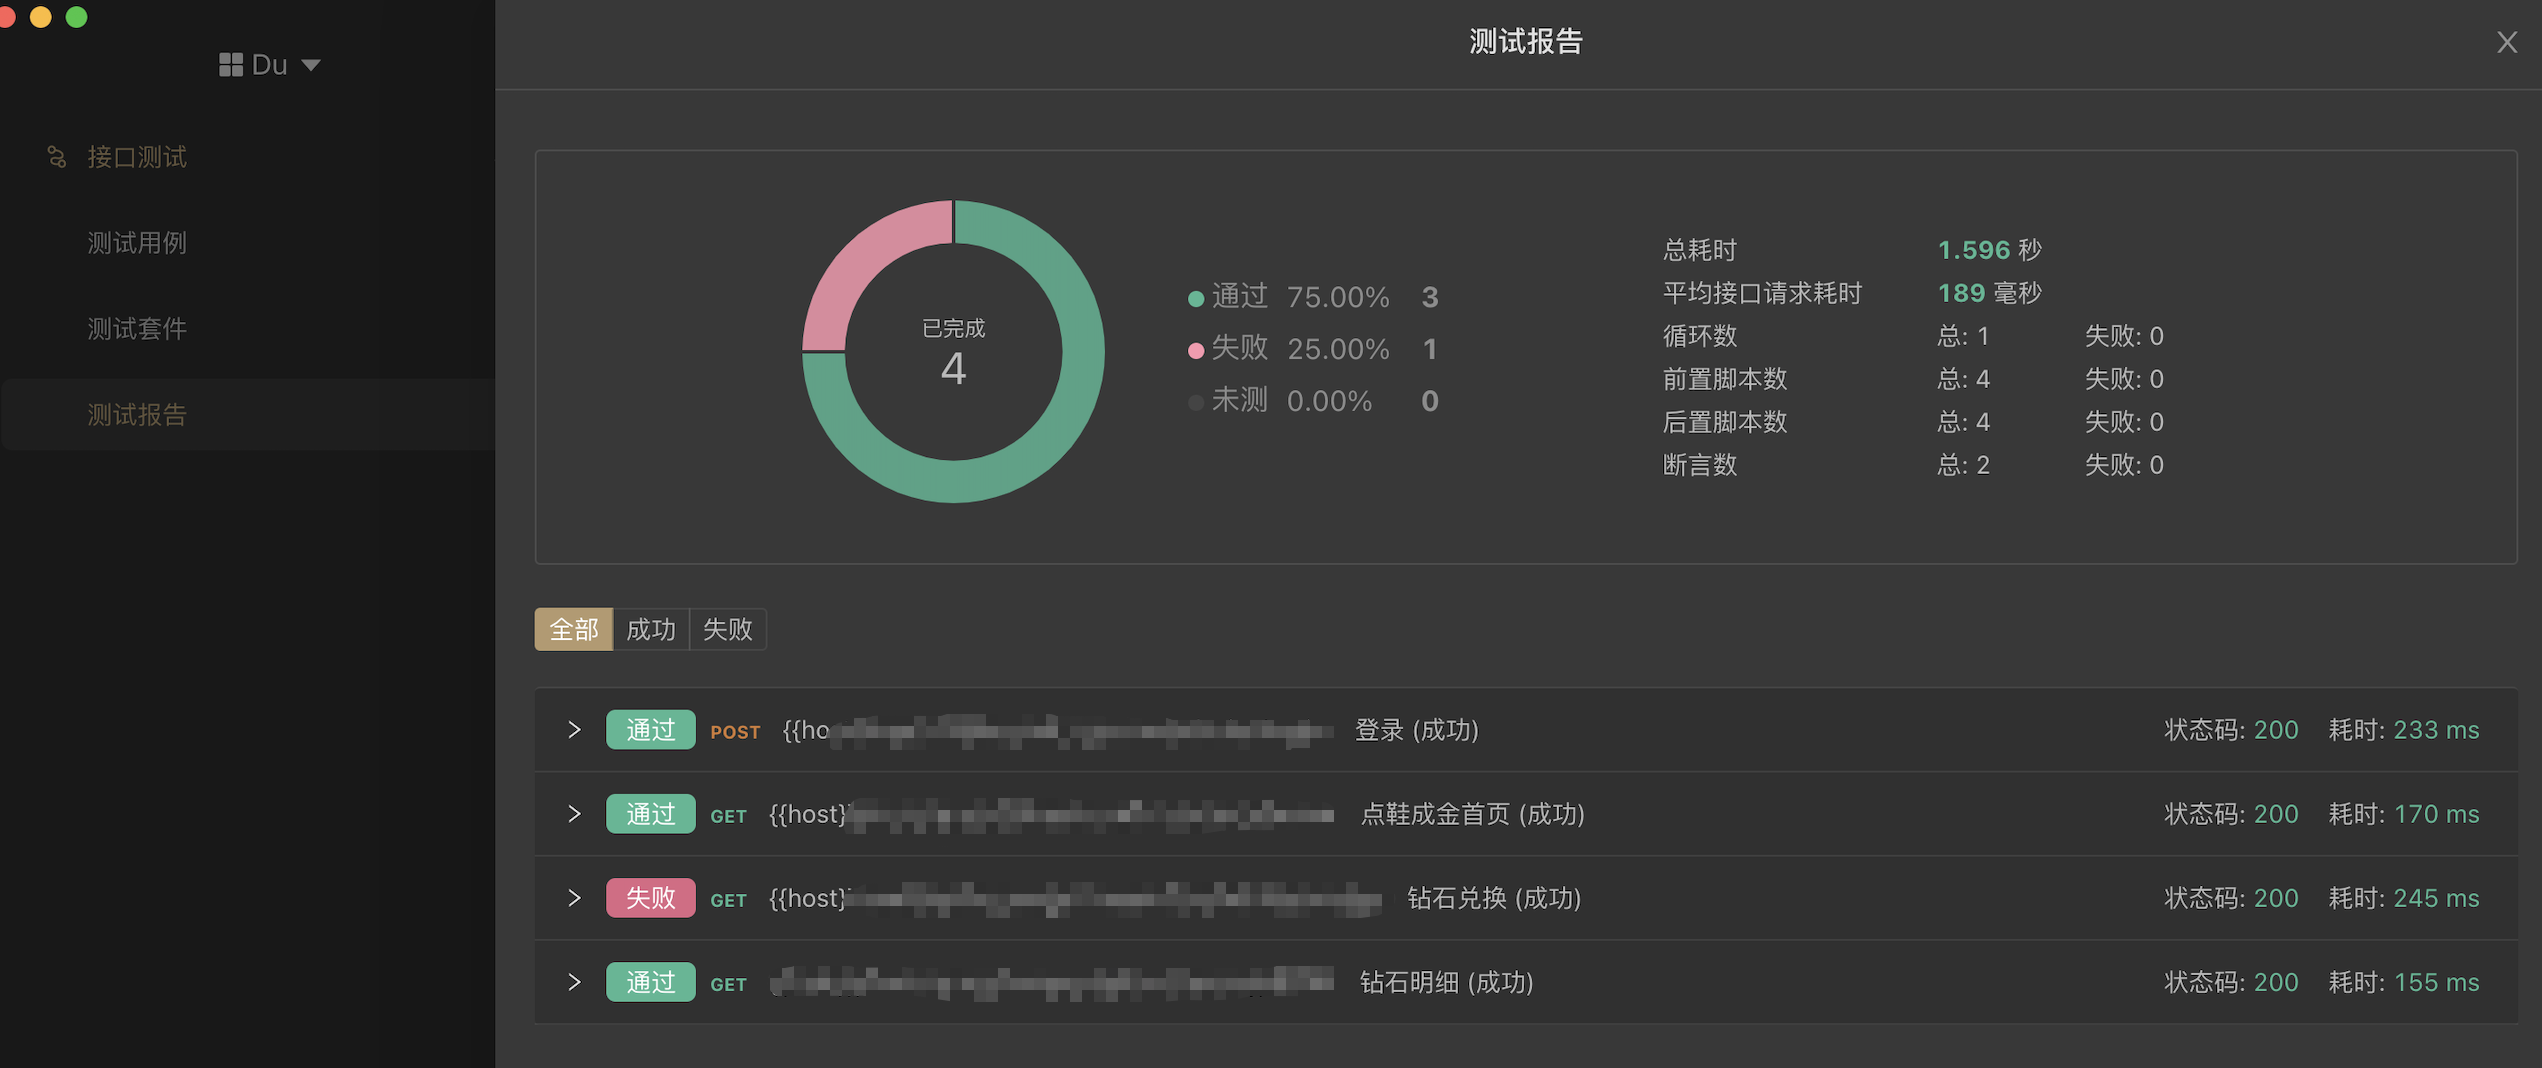Expand the 登录 (成功) POST result row
This screenshot has height=1068, width=2542.
pyautogui.click(x=574, y=730)
